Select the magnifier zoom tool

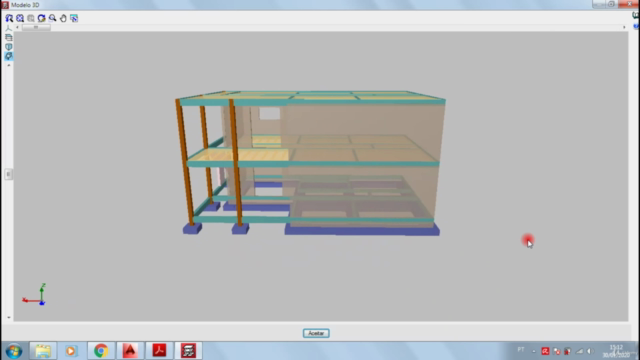(x=52, y=18)
